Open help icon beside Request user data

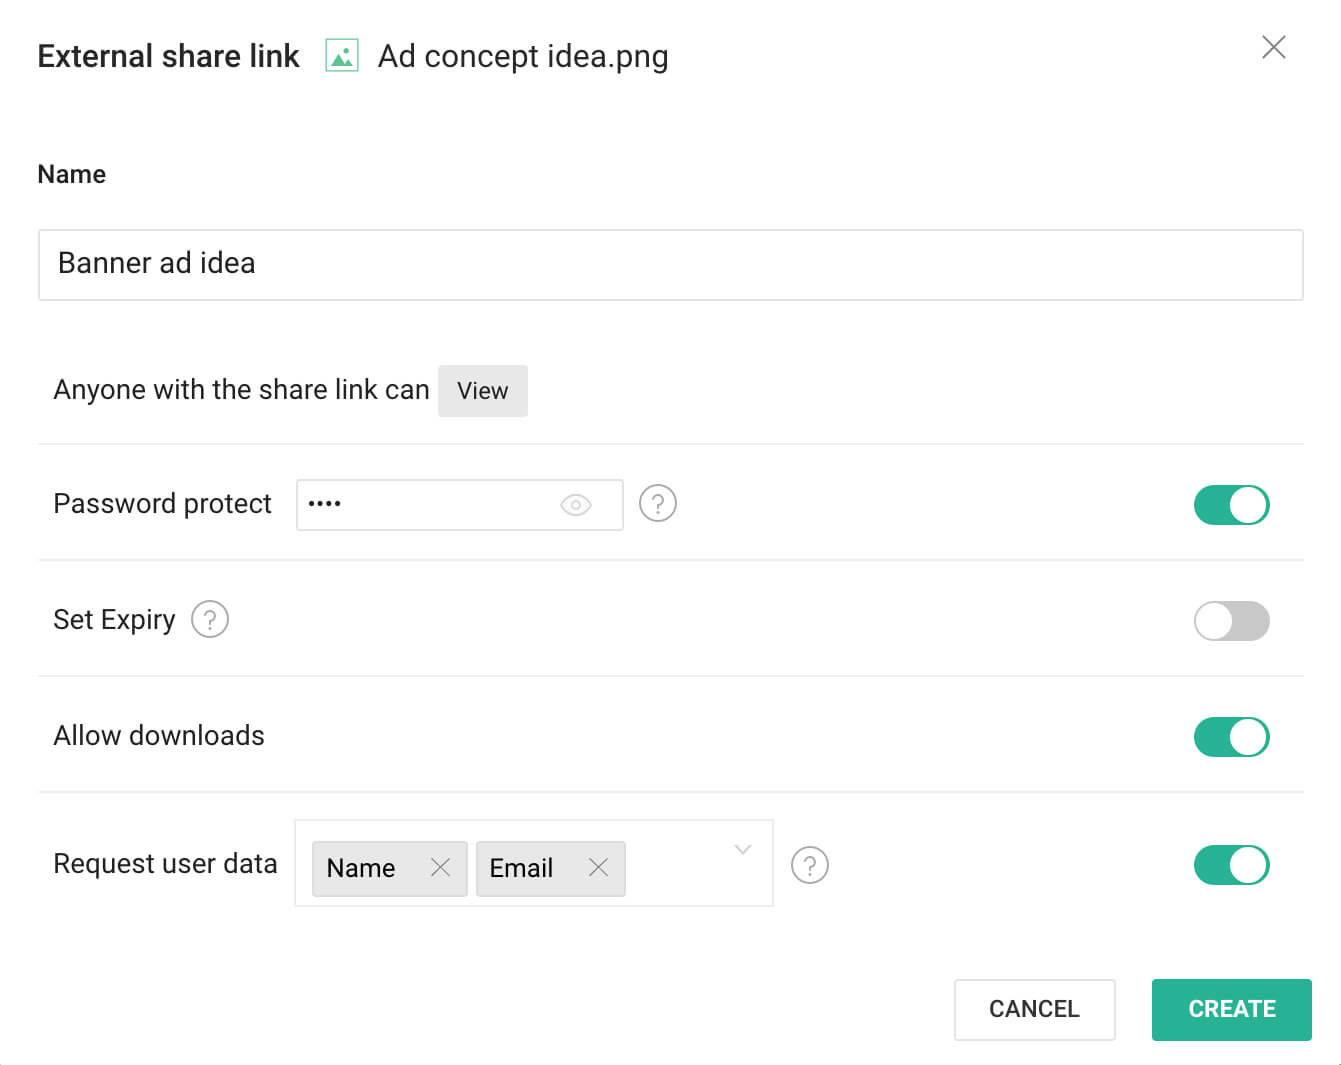[810, 865]
